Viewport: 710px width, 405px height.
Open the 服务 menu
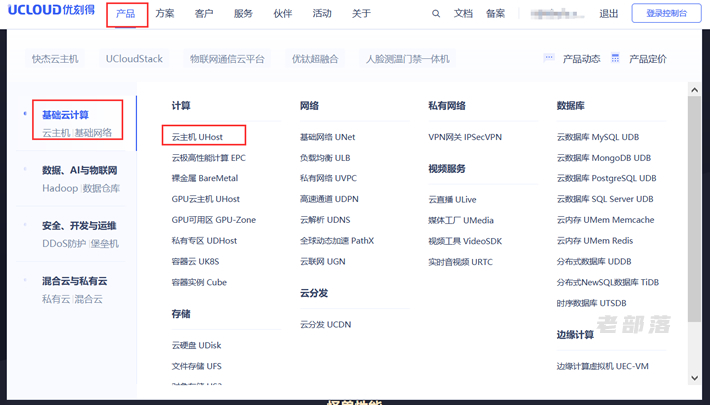point(243,14)
